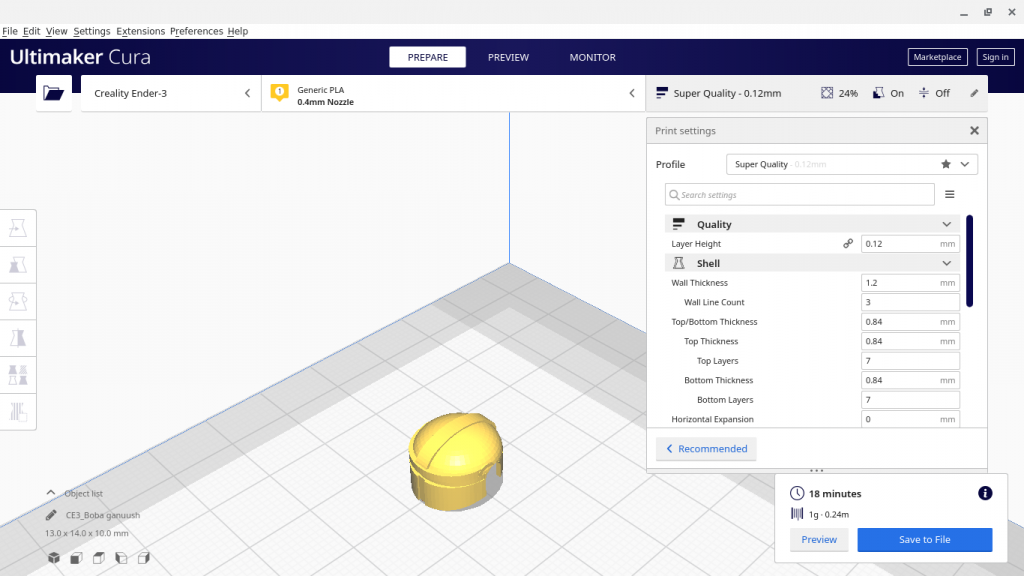Open file folder icon
The image size is (1024, 576).
(54, 93)
